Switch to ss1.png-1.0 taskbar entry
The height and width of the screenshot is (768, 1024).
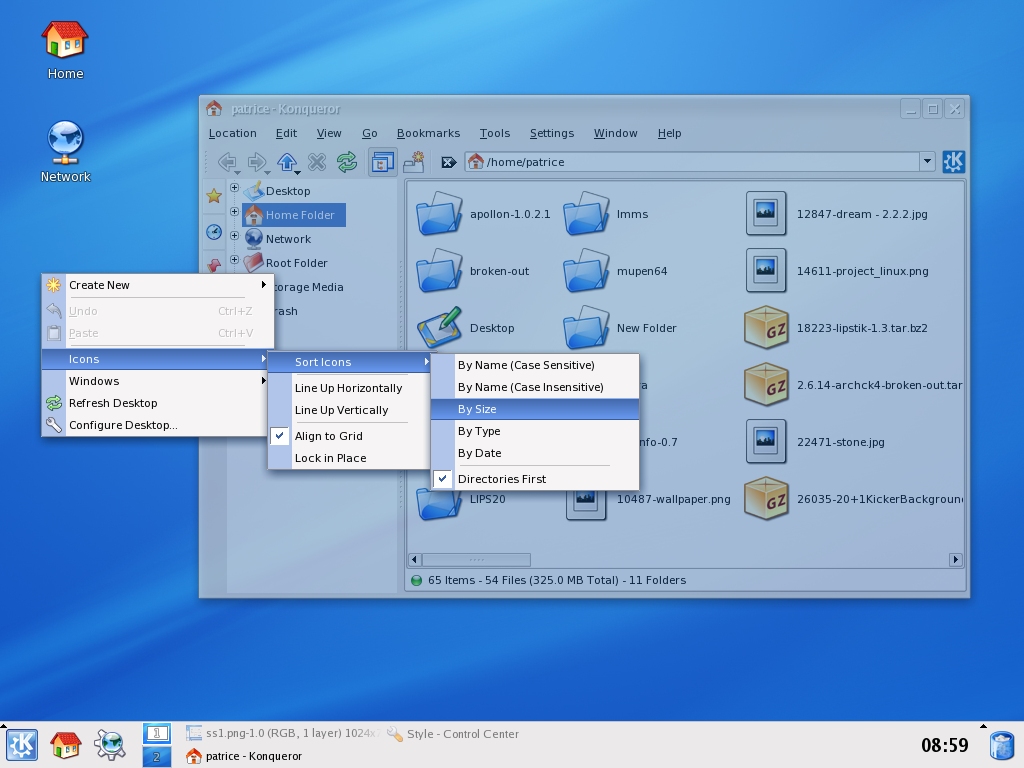(282, 733)
